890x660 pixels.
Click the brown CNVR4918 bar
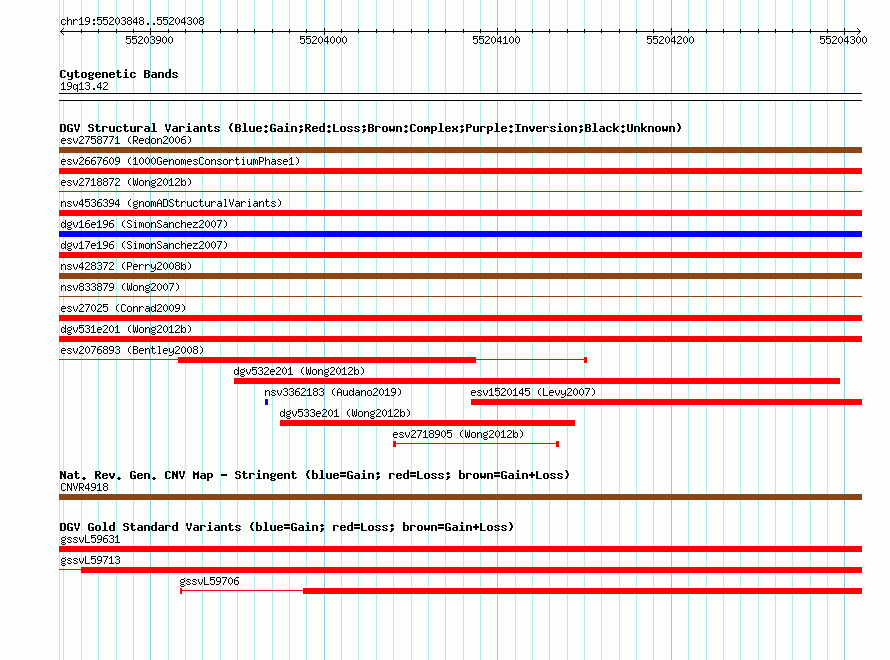460,497
